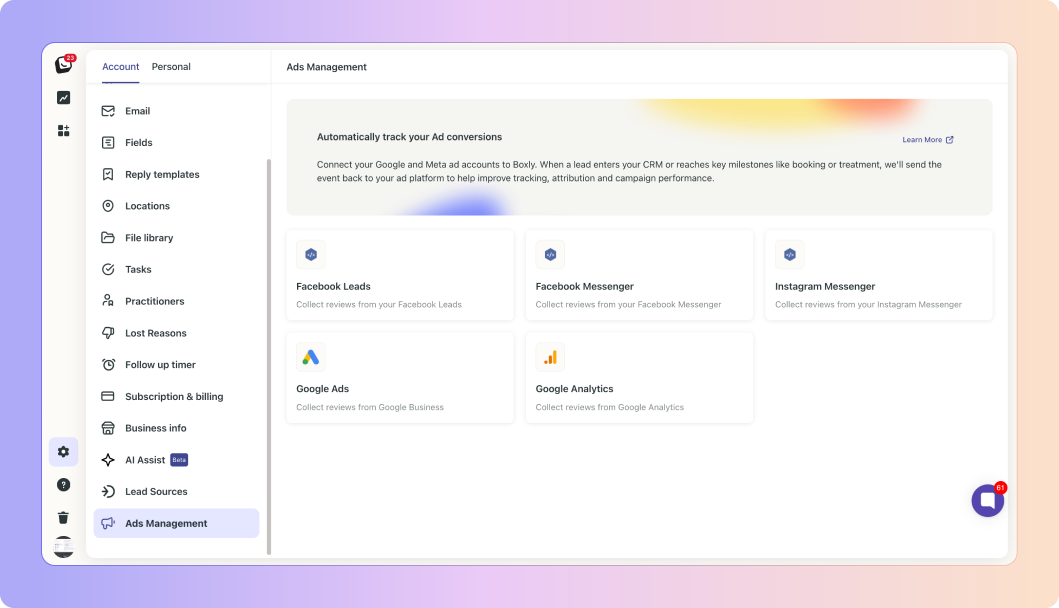Click 'Collect reviews from Google Business' text

369,407
